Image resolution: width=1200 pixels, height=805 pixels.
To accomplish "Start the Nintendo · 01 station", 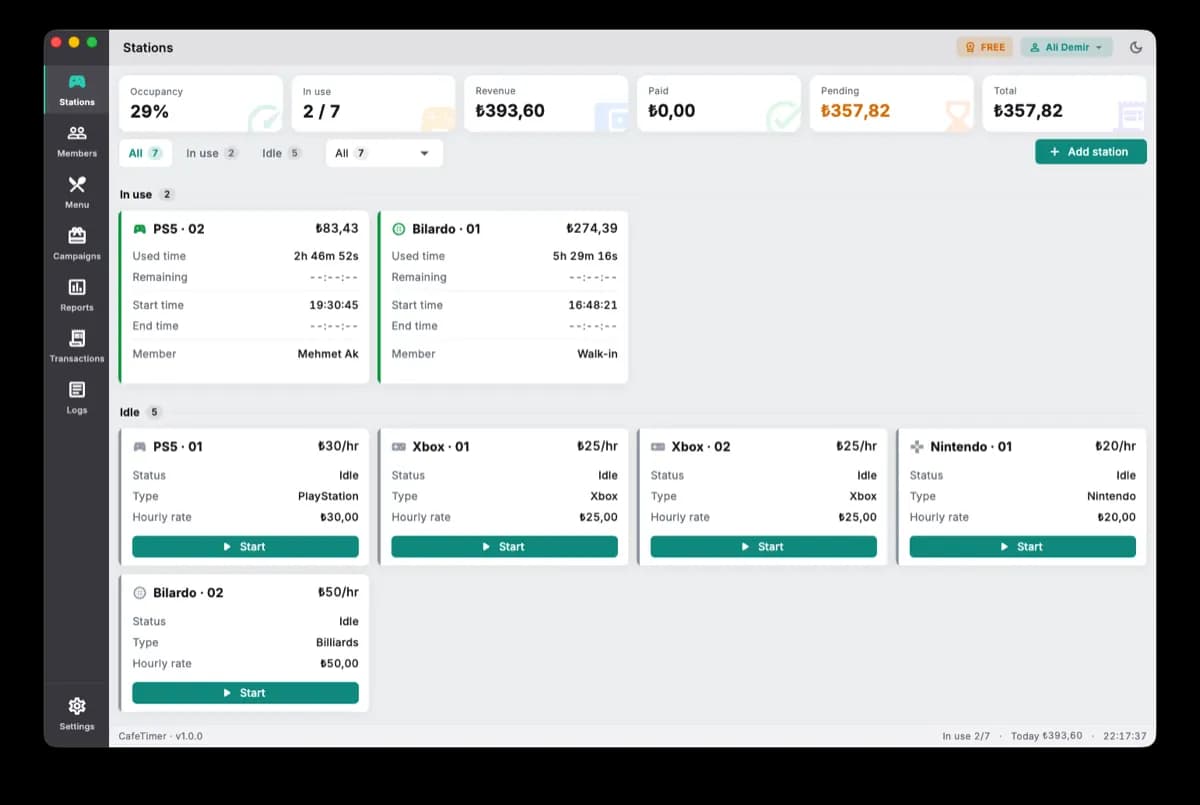I will [x=1022, y=547].
